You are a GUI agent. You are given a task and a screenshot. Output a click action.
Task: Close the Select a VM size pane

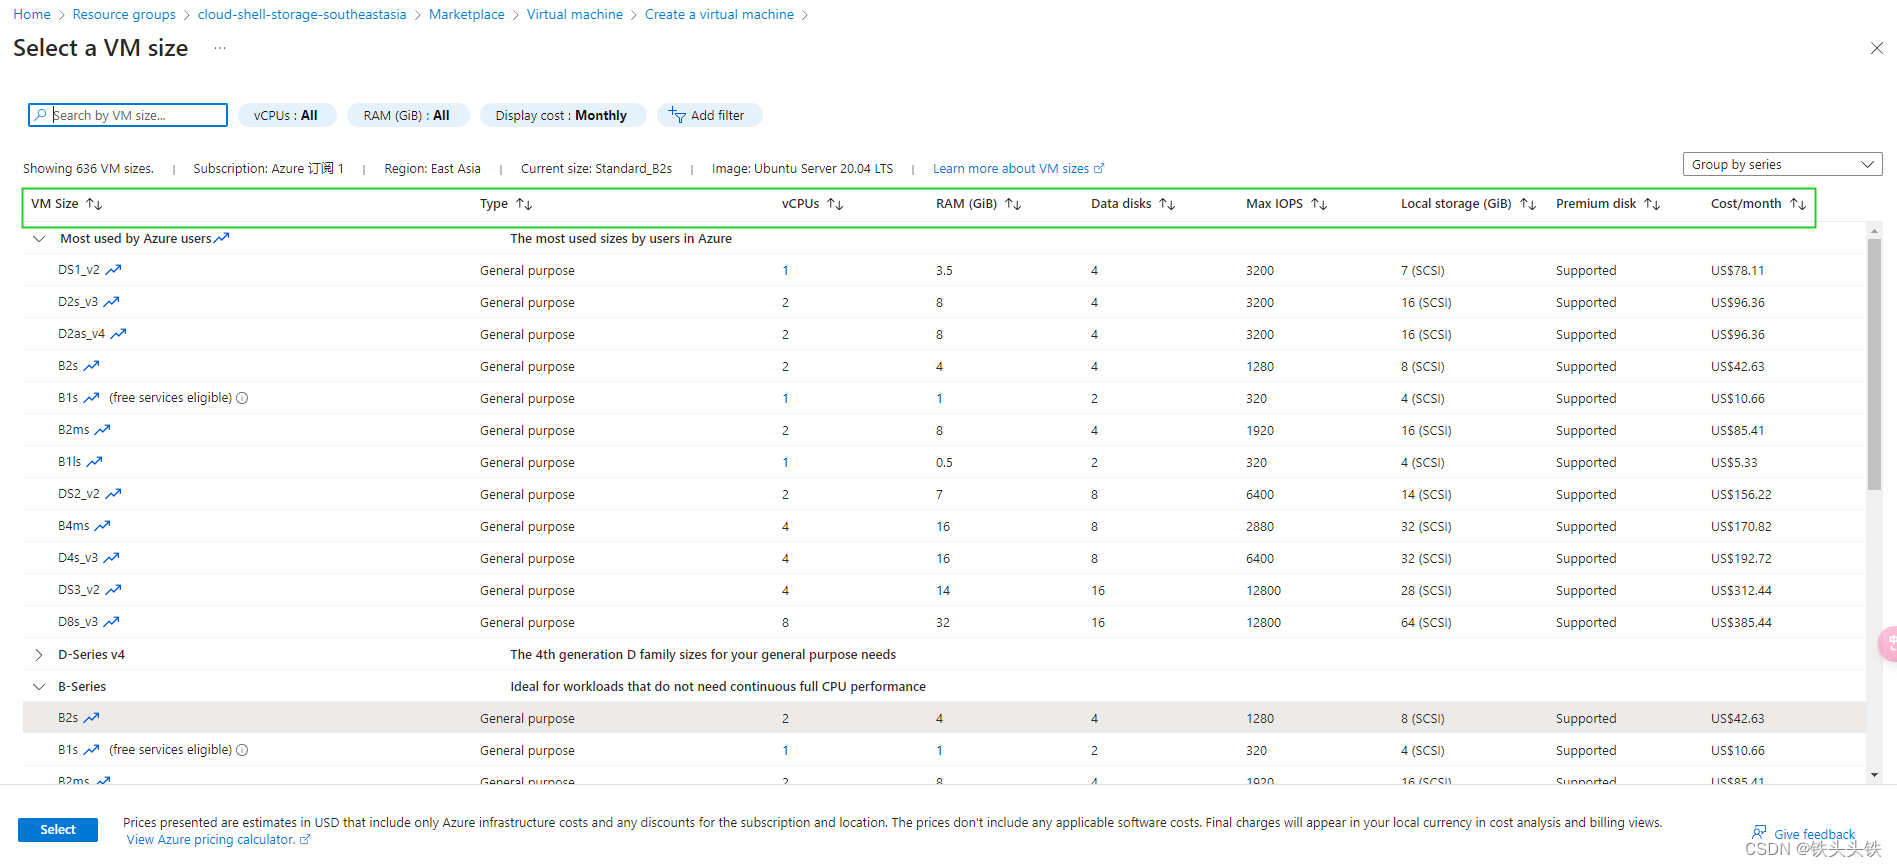click(x=1876, y=48)
